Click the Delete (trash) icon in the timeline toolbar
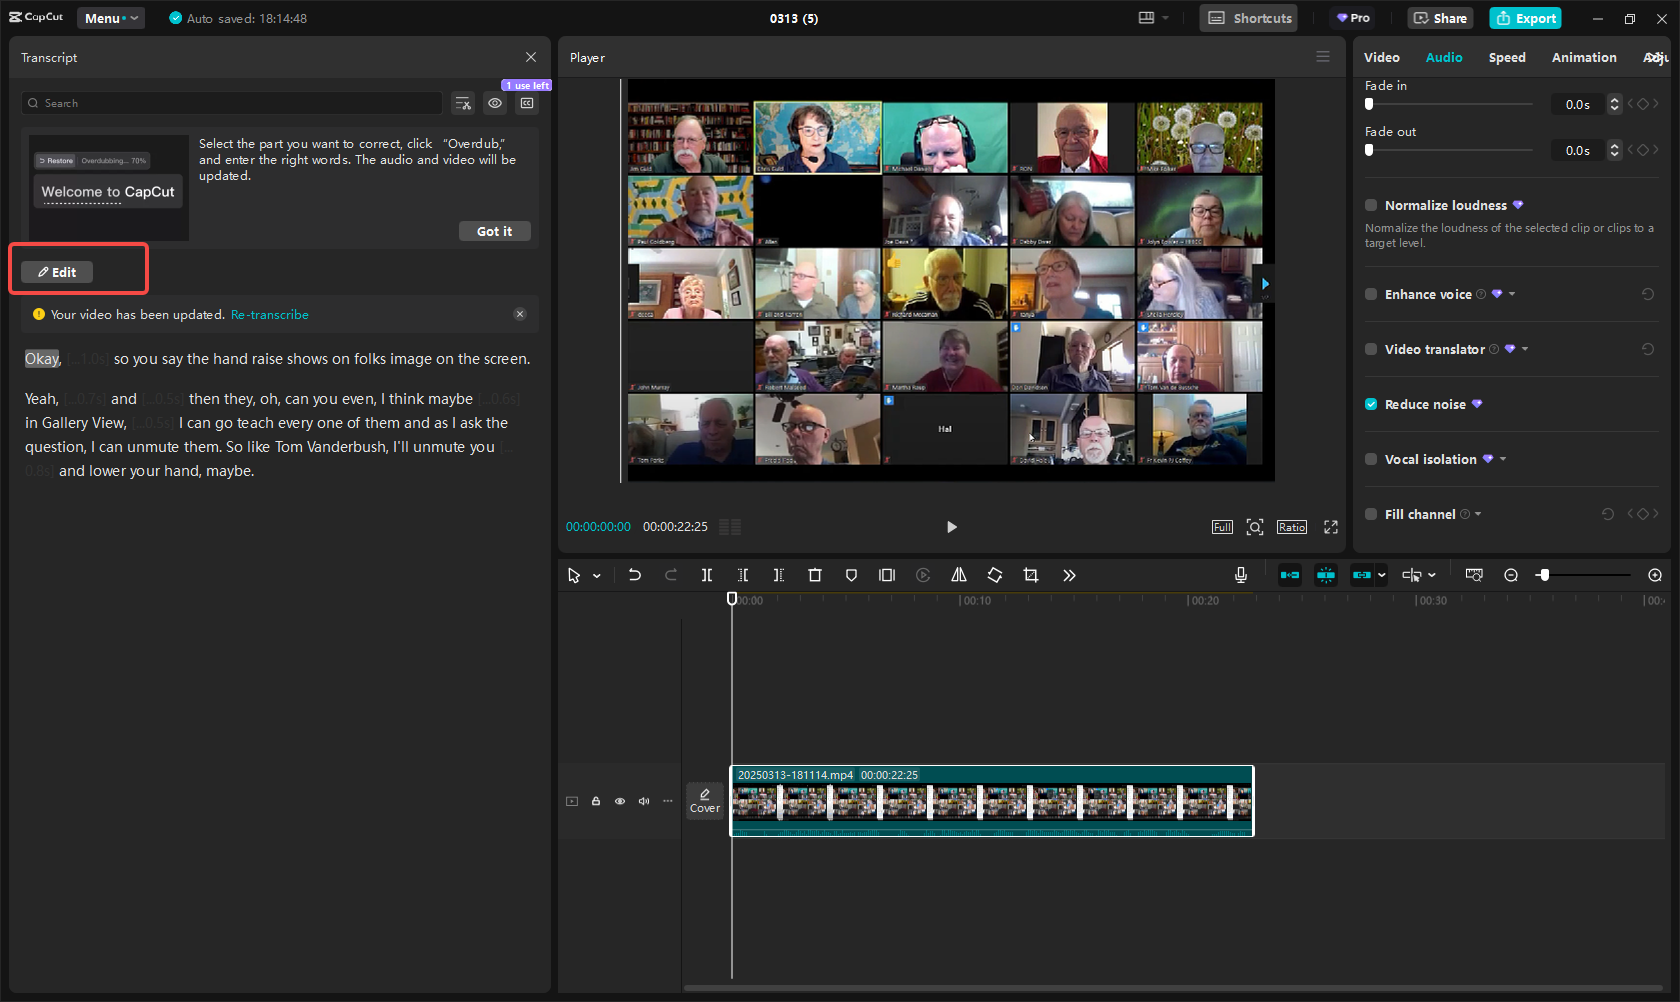 click(x=815, y=575)
